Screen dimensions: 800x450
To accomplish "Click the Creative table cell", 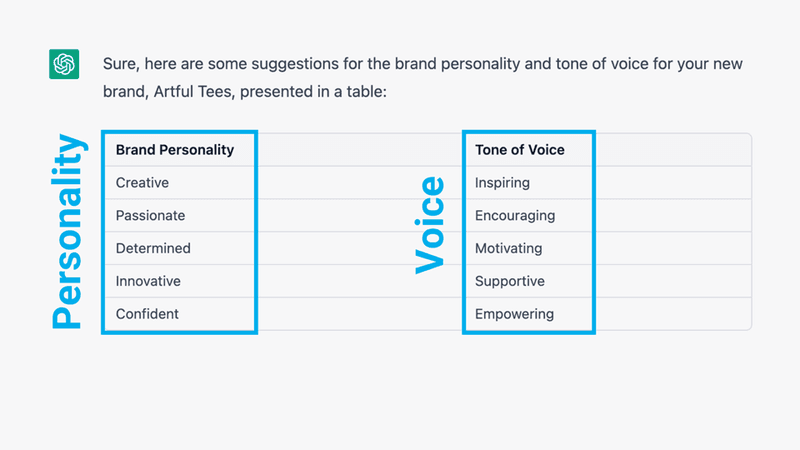I will (x=142, y=183).
